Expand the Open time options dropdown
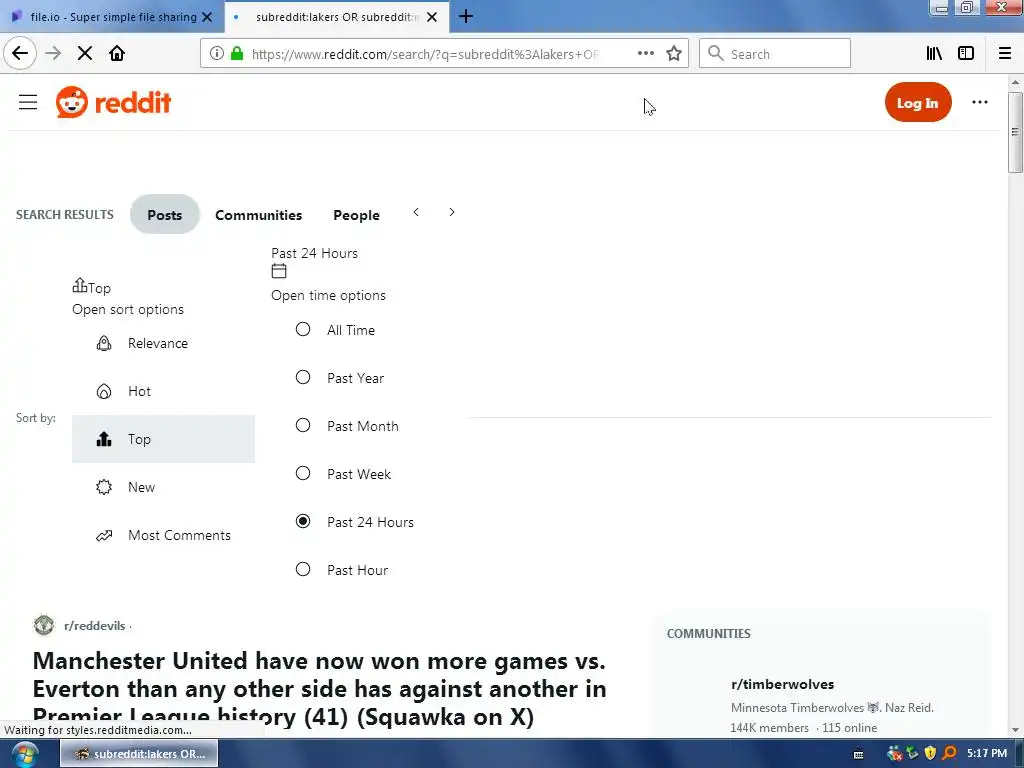Image resolution: width=1024 pixels, height=768 pixels. pos(328,295)
